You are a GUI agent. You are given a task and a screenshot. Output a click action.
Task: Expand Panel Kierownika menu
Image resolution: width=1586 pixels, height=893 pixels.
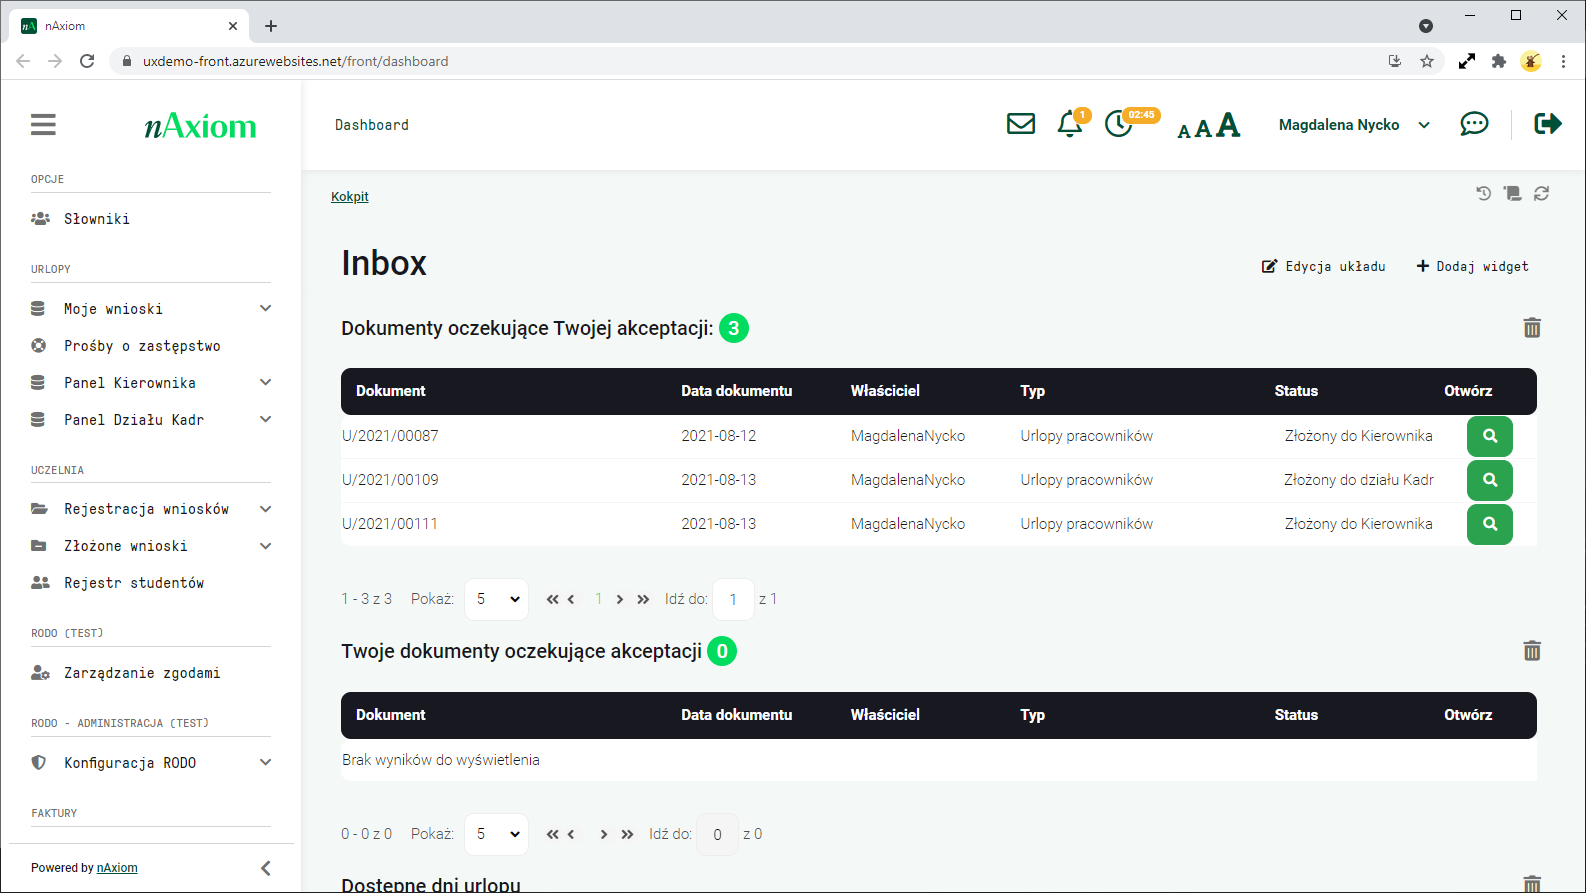tap(266, 382)
